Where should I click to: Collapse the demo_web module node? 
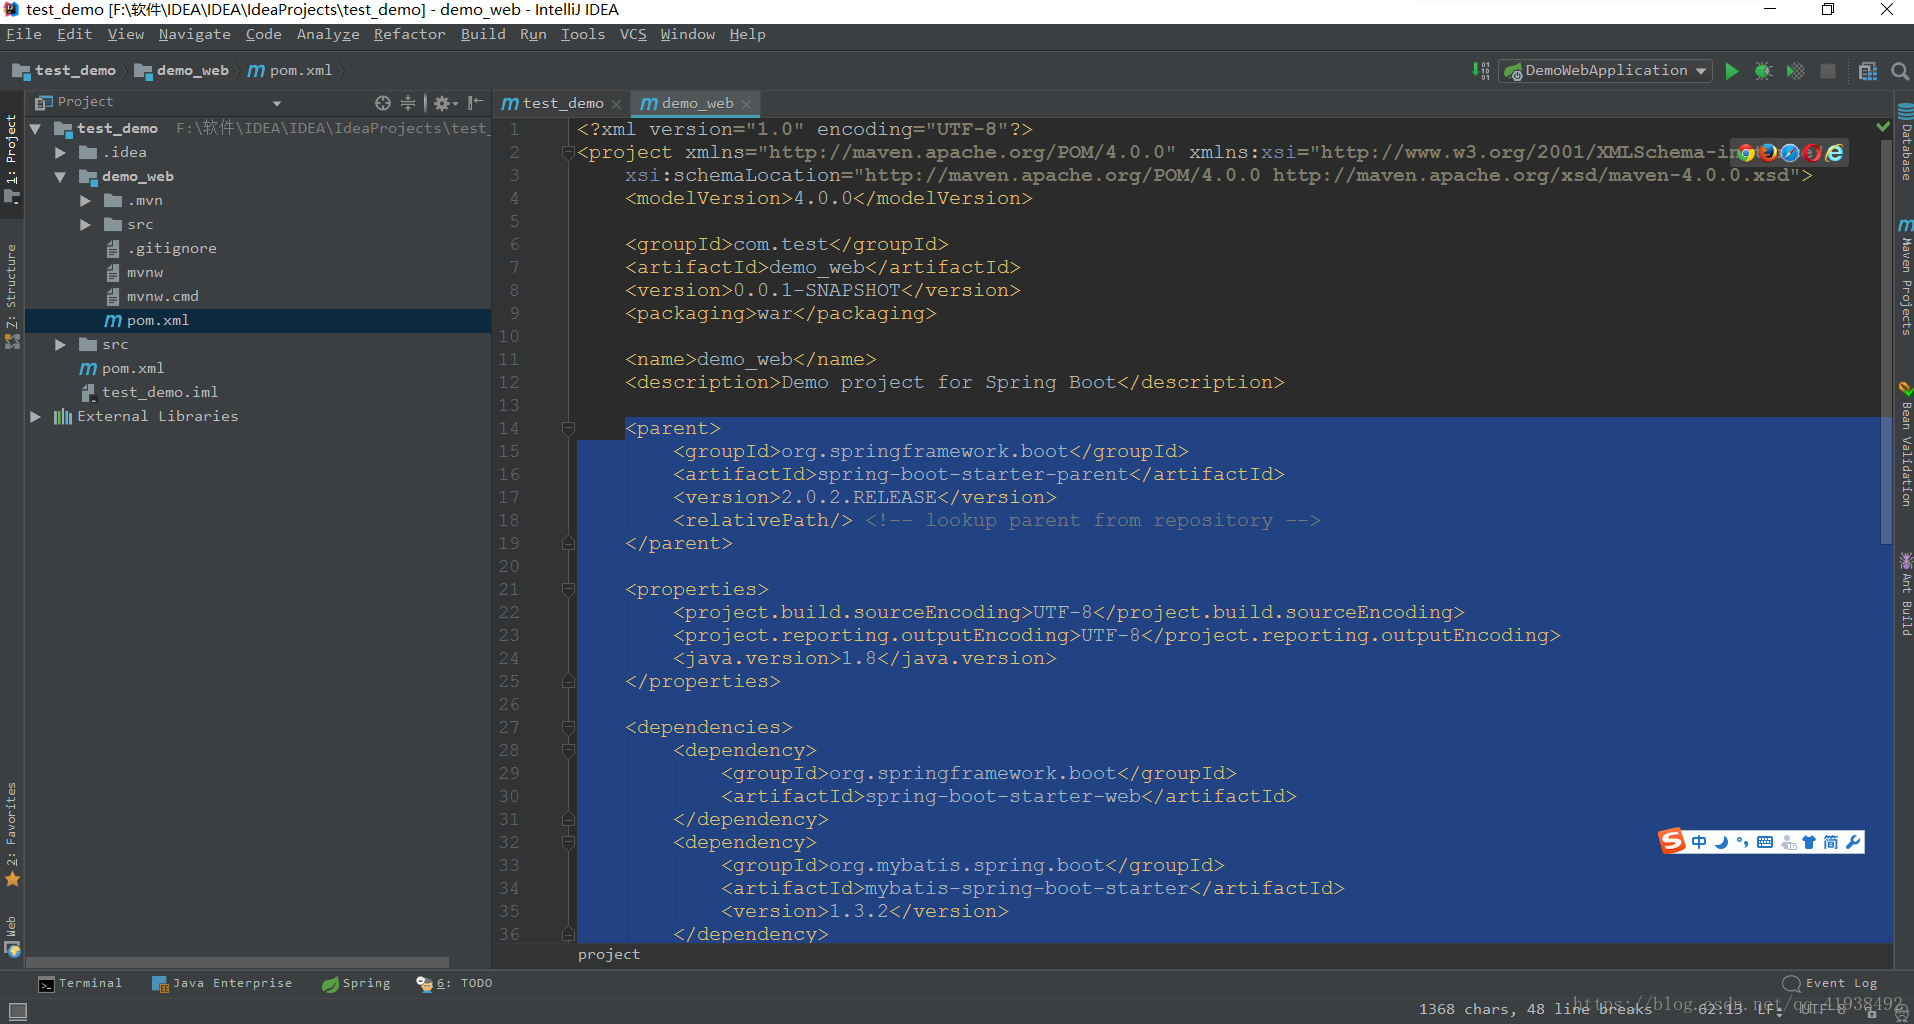(60, 177)
